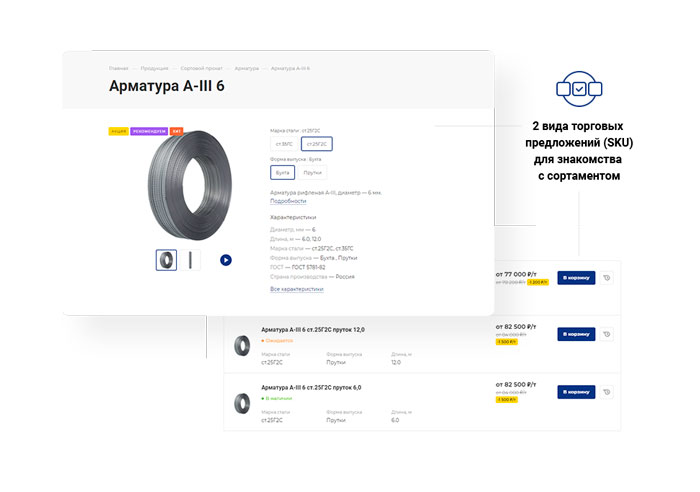Click the В наличии status label

point(276,398)
